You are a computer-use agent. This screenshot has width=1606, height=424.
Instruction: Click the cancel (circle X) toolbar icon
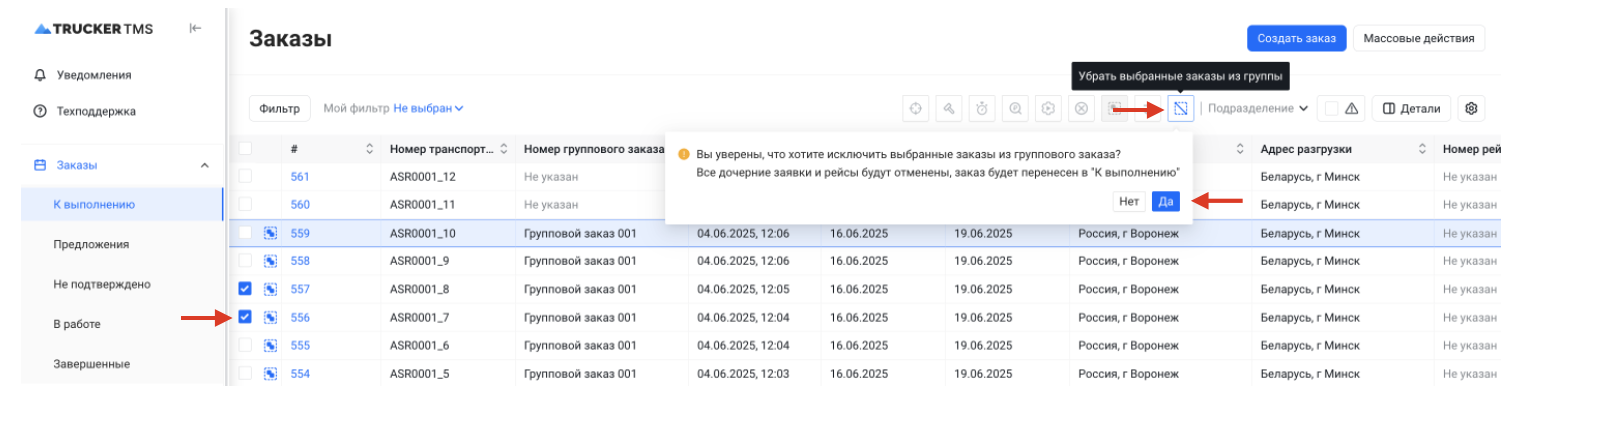[1081, 109]
